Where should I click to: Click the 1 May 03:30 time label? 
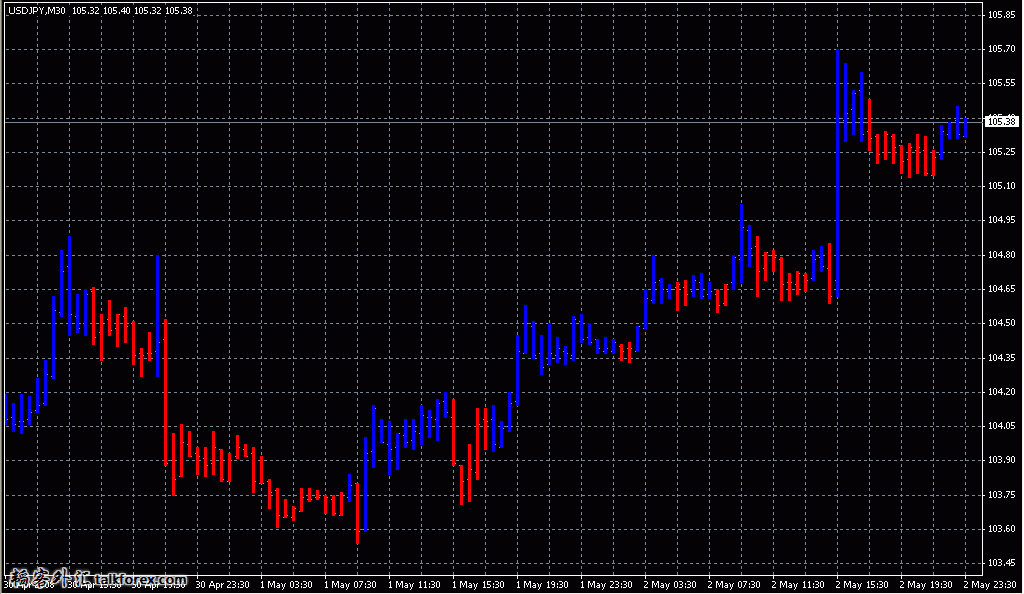point(286,585)
